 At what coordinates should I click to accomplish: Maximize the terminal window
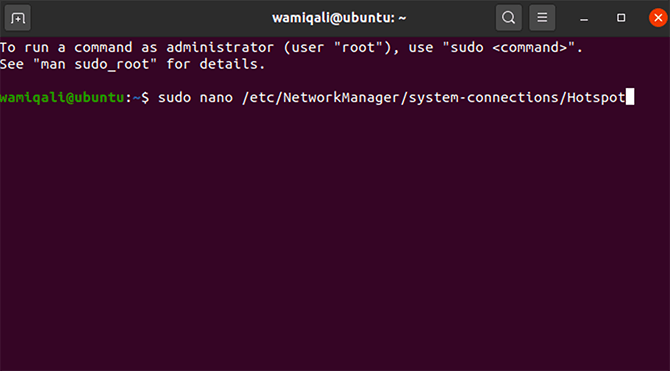621,18
